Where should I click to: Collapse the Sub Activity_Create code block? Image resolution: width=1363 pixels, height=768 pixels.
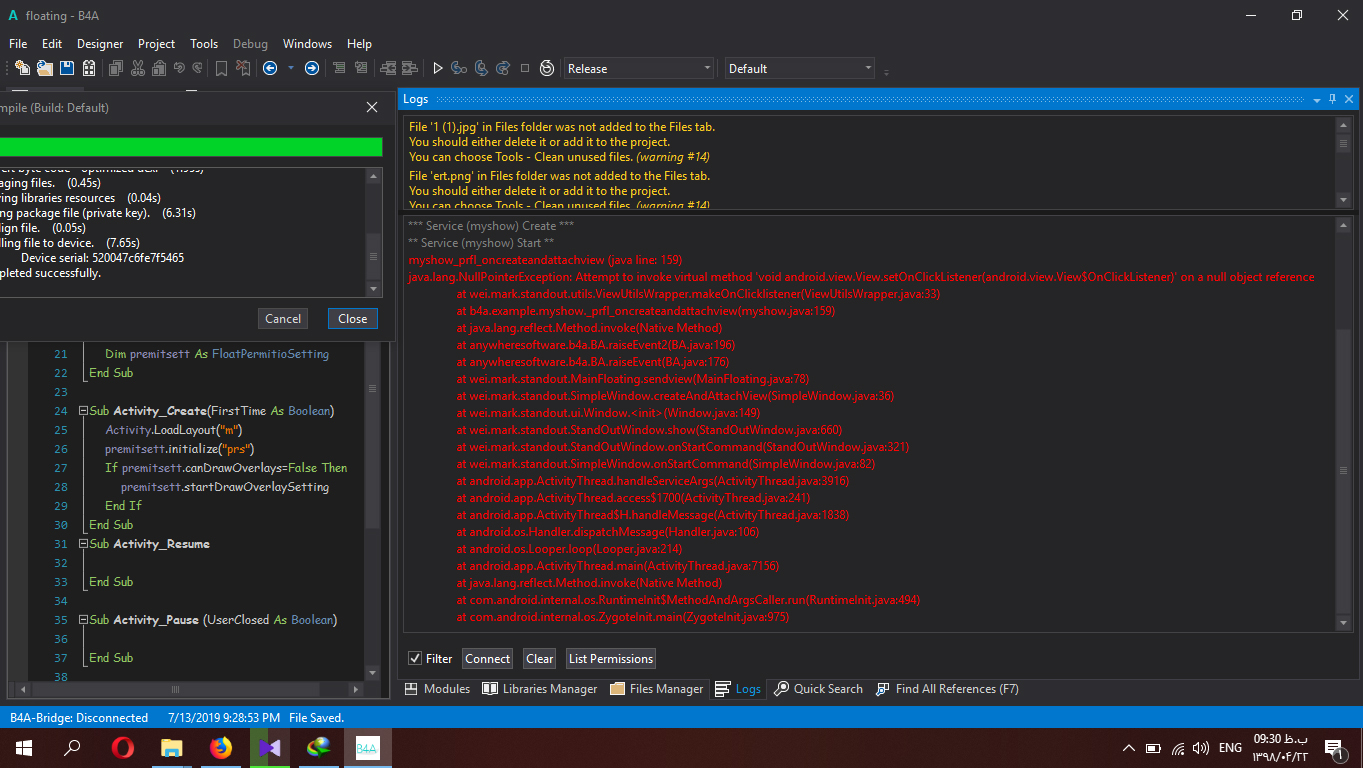click(82, 411)
